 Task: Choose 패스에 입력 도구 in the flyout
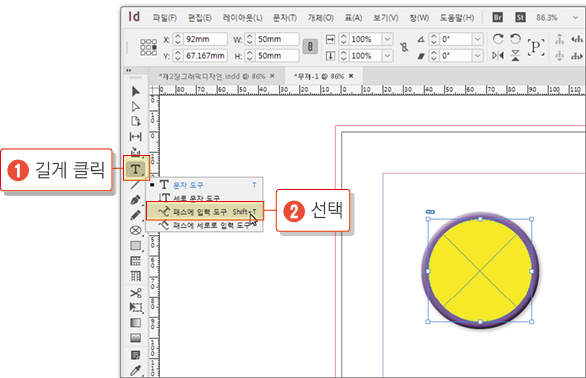point(204,212)
